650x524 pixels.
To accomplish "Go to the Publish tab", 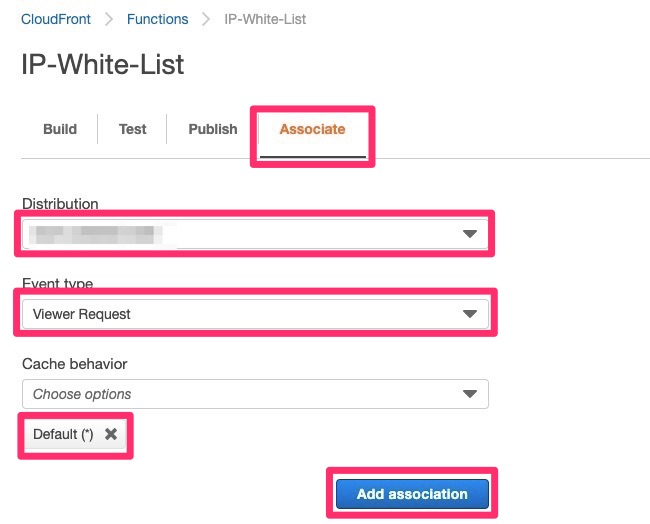I will point(213,129).
